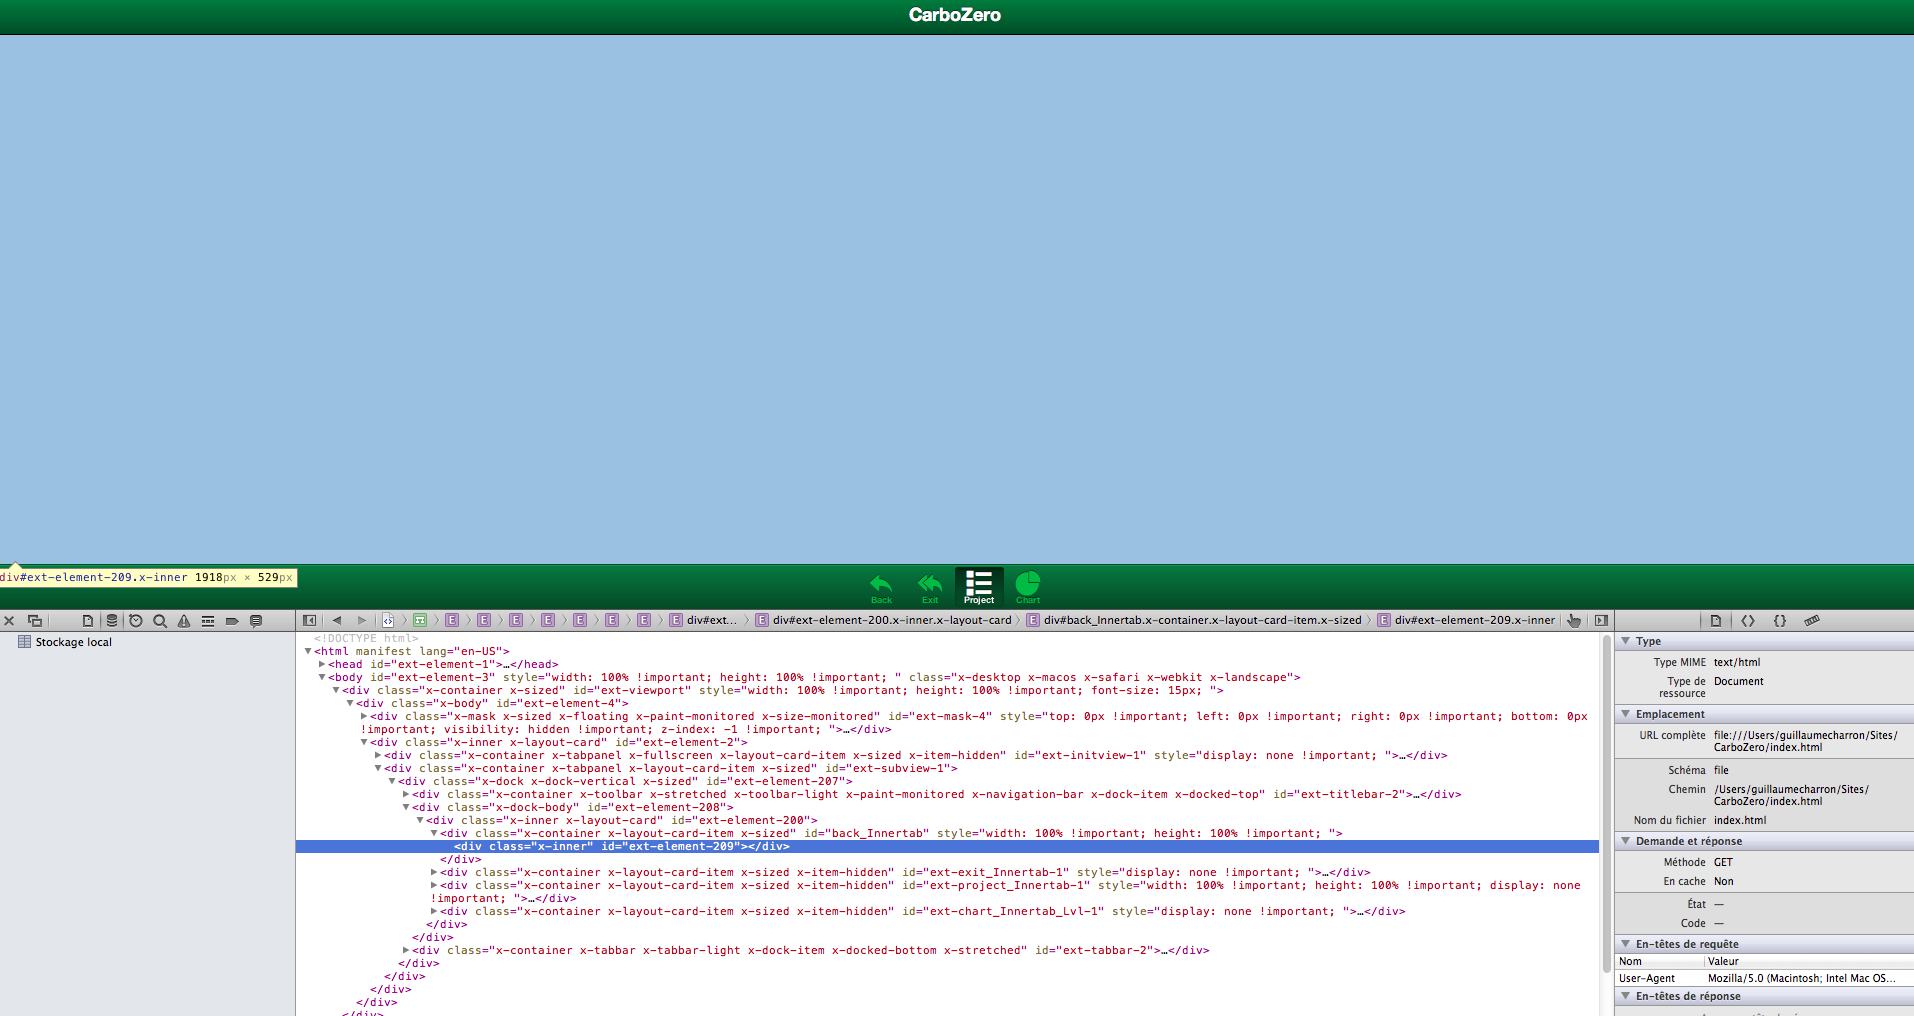Toggle the left navigation sidebar

(310, 620)
